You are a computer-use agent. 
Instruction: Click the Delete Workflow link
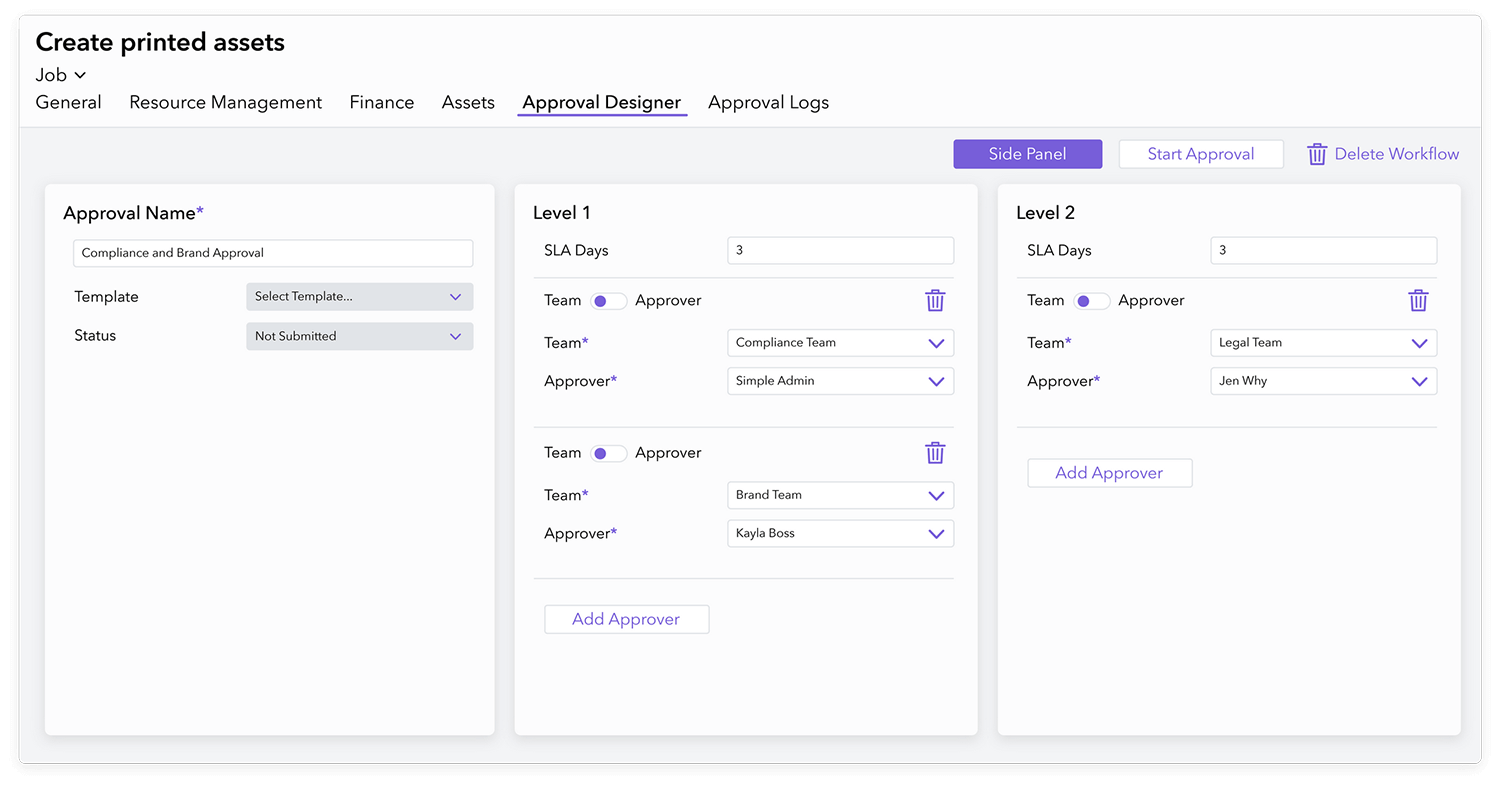click(1397, 154)
